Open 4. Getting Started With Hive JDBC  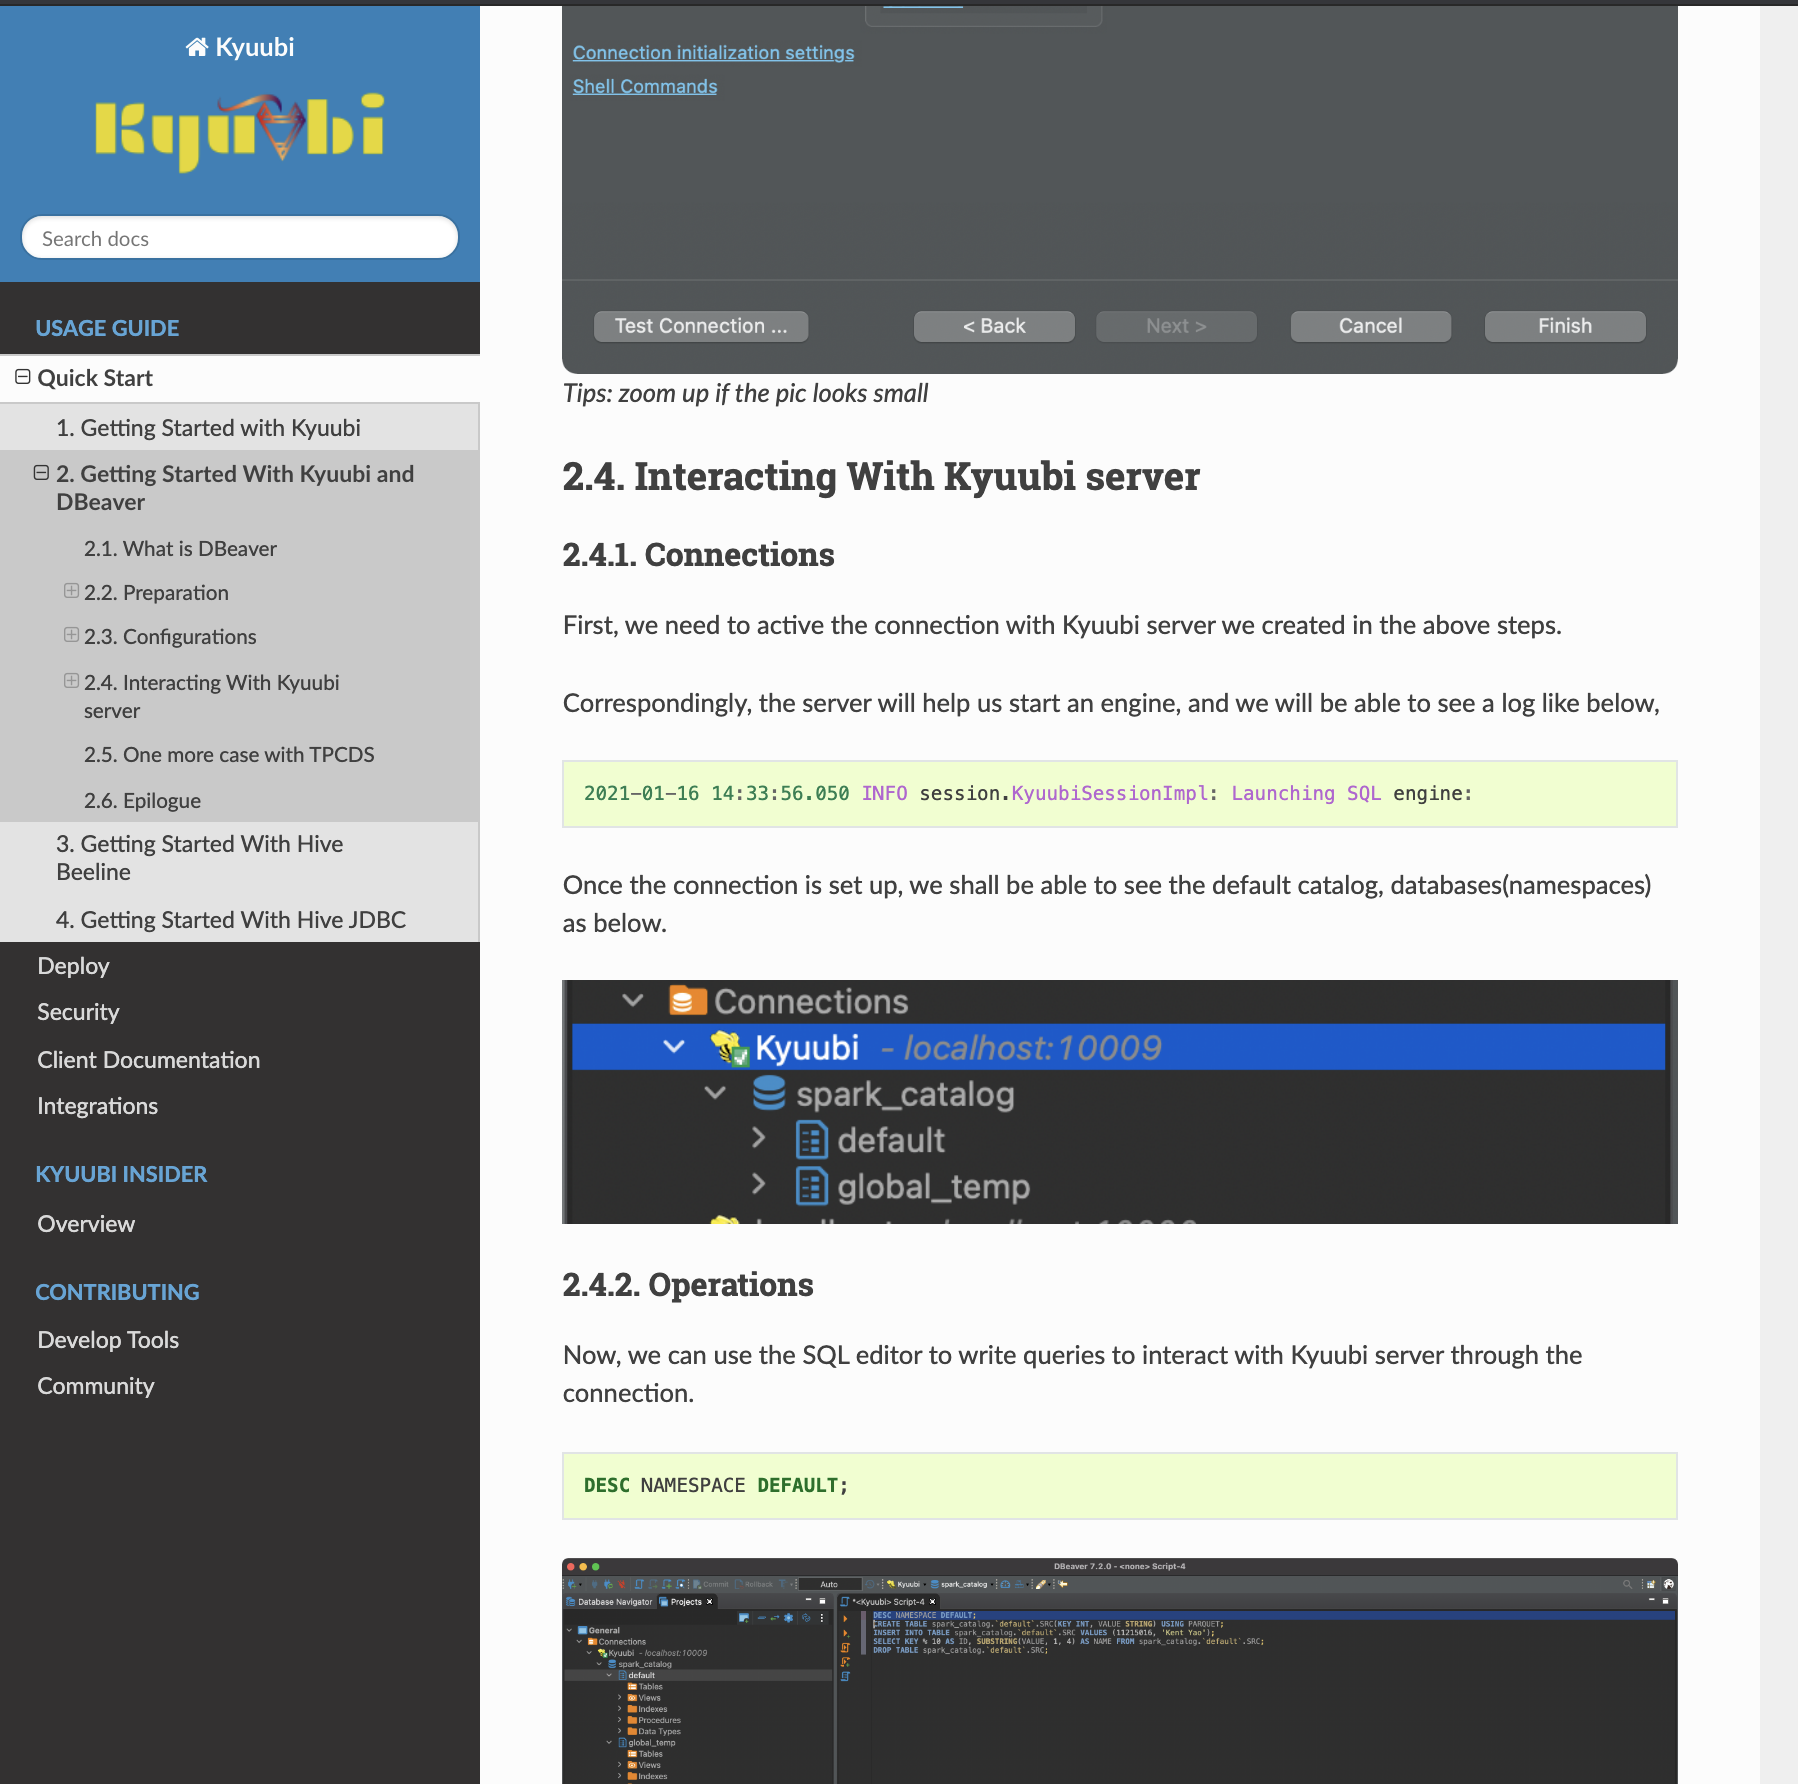pos(231,919)
